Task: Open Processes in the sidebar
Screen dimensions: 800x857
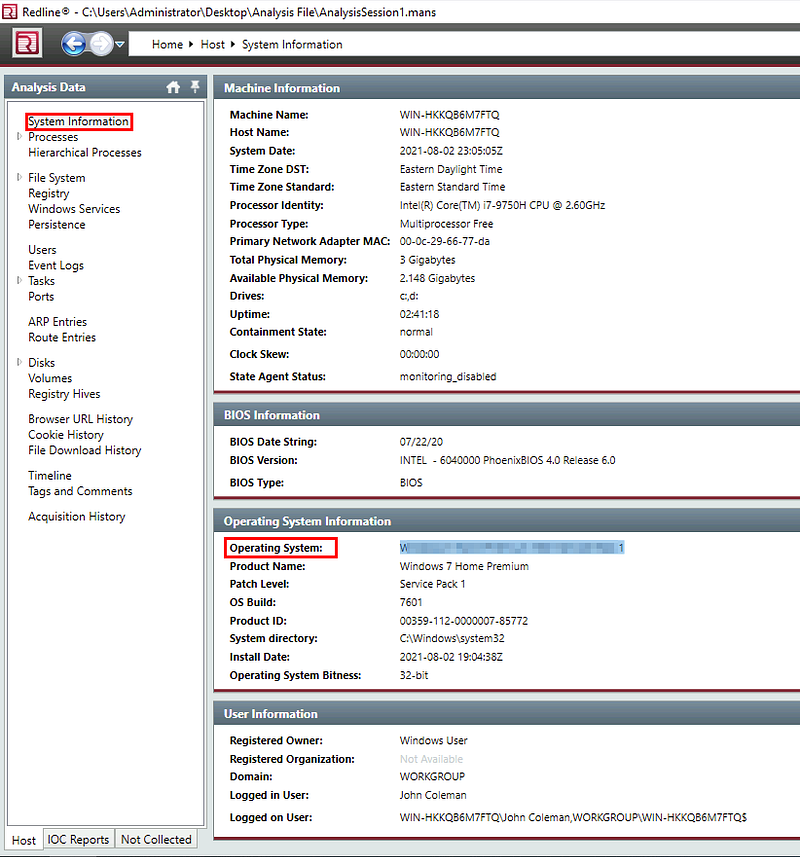Action: 53,137
